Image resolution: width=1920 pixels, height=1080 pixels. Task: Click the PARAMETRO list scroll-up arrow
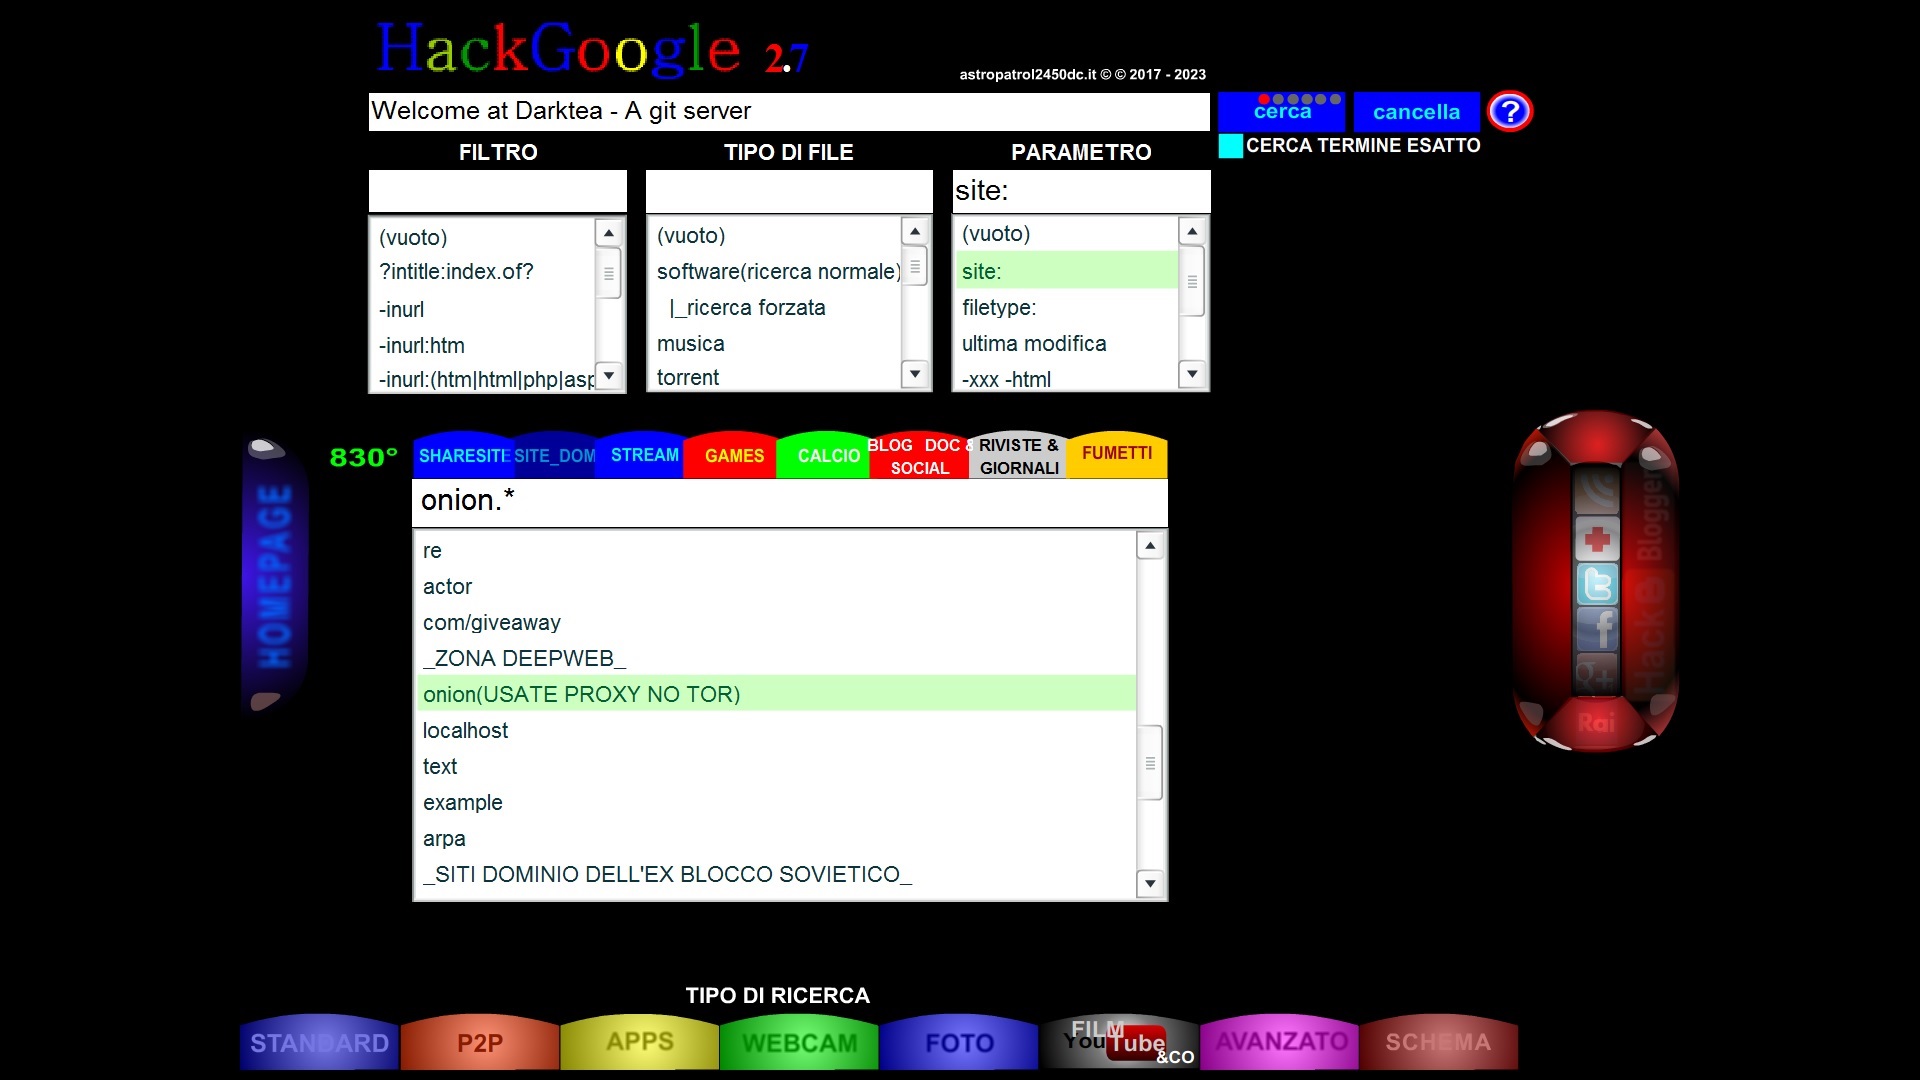pos(1191,231)
